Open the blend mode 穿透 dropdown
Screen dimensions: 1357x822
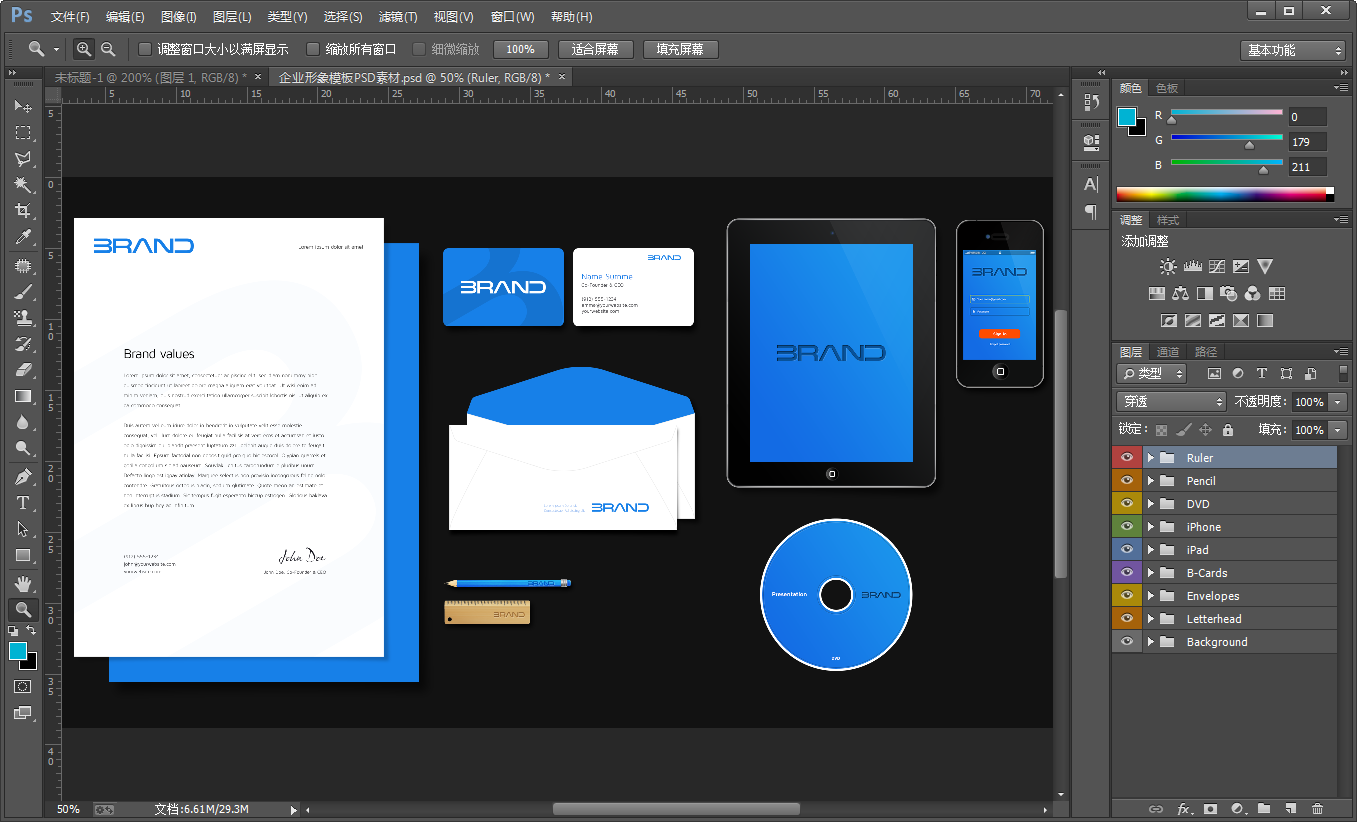[x=1171, y=401]
